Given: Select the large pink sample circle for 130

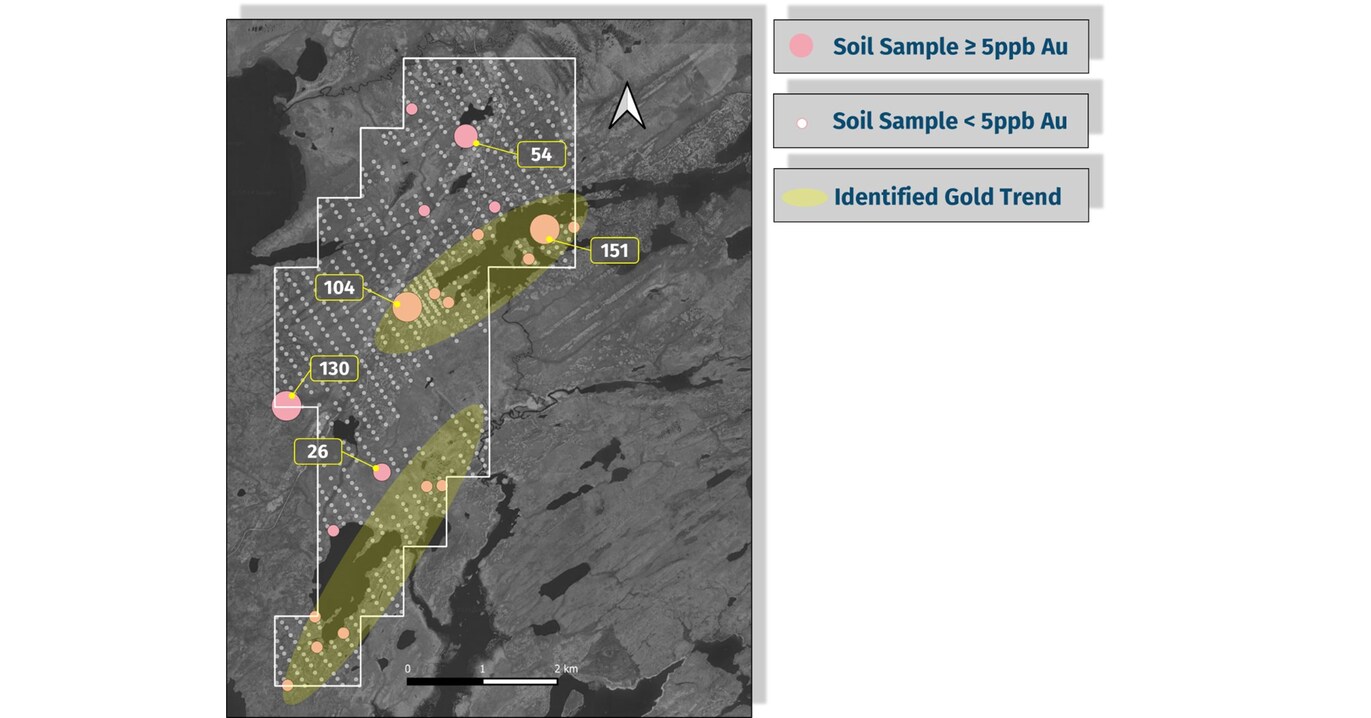Looking at the screenshot, I should click(x=287, y=405).
